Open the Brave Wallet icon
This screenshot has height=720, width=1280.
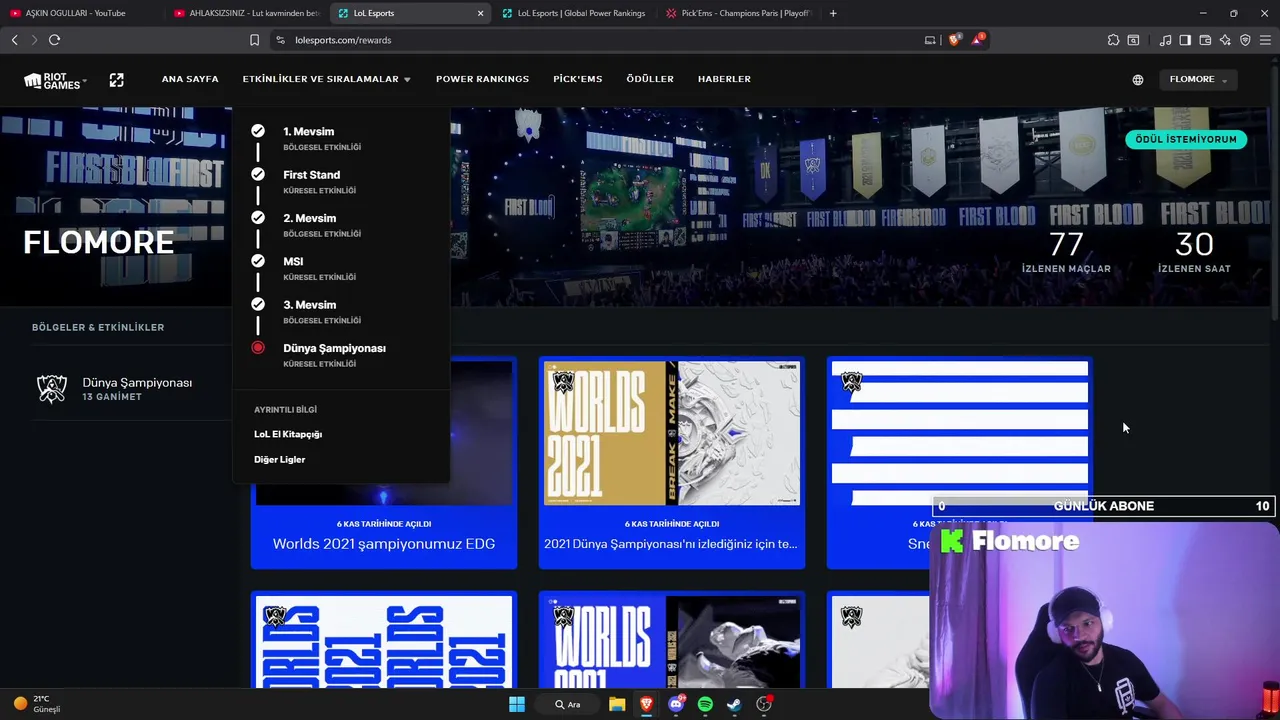[x=1205, y=40]
